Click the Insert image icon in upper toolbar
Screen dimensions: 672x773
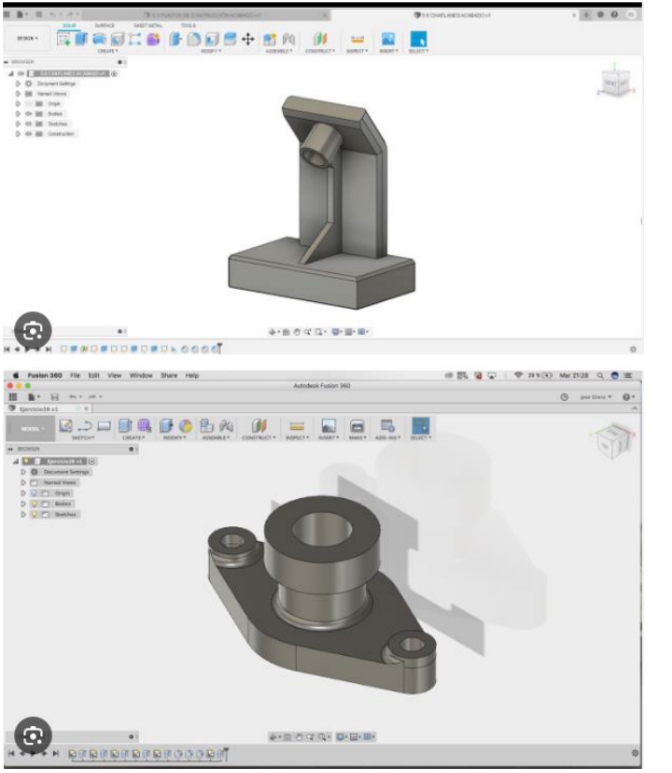click(387, 38)
